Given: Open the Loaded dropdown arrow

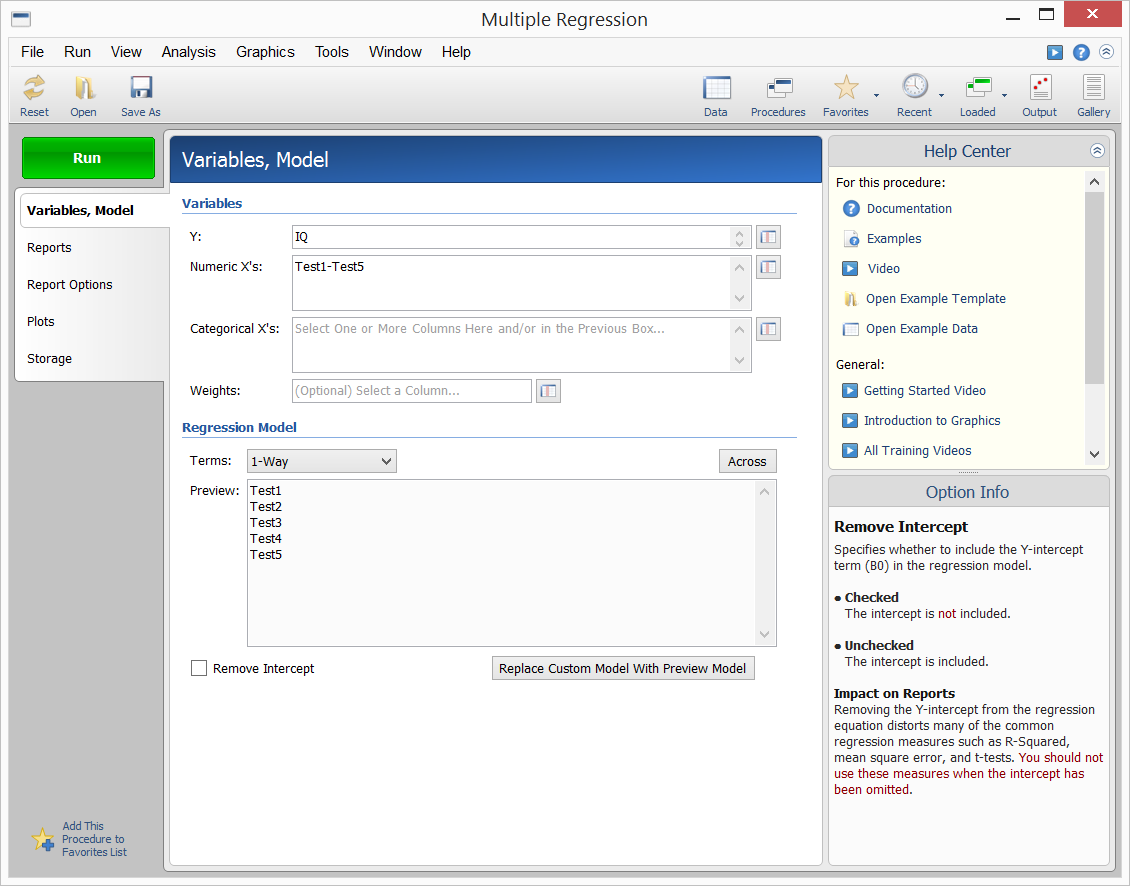Looking at the screenshot, I should [1005, 95].
